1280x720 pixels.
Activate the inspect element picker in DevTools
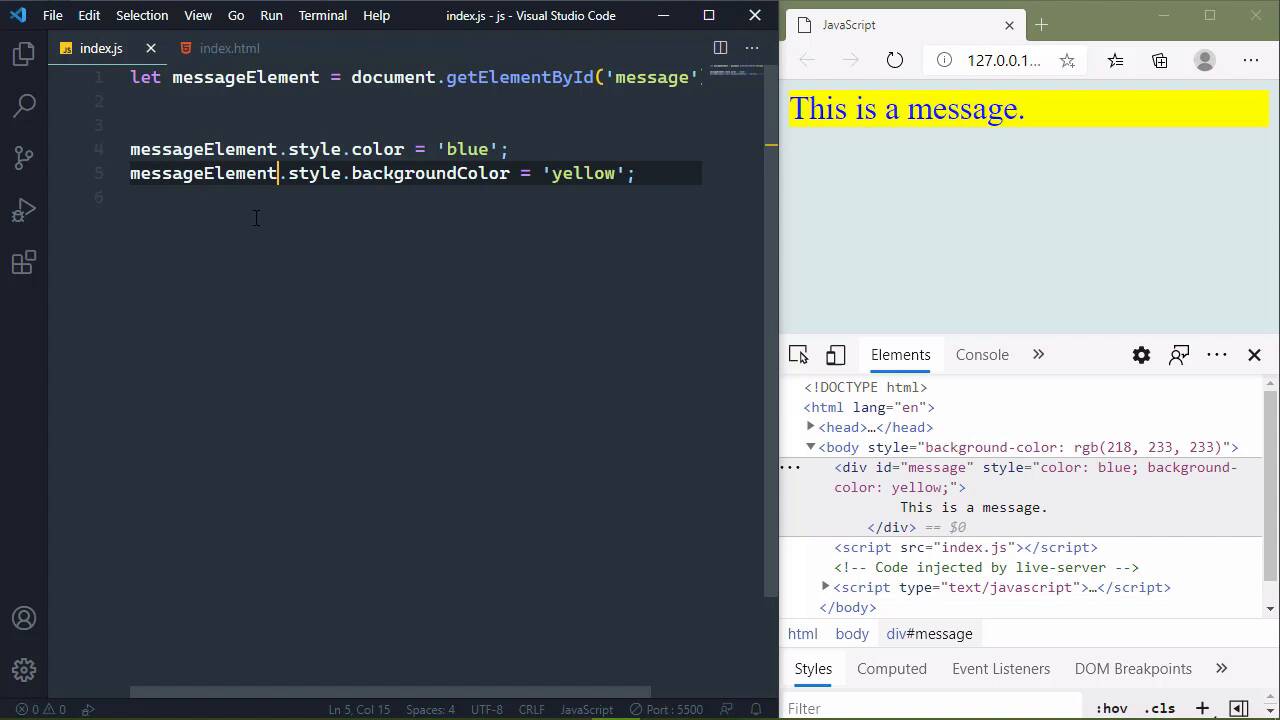[x=798, y=355]
